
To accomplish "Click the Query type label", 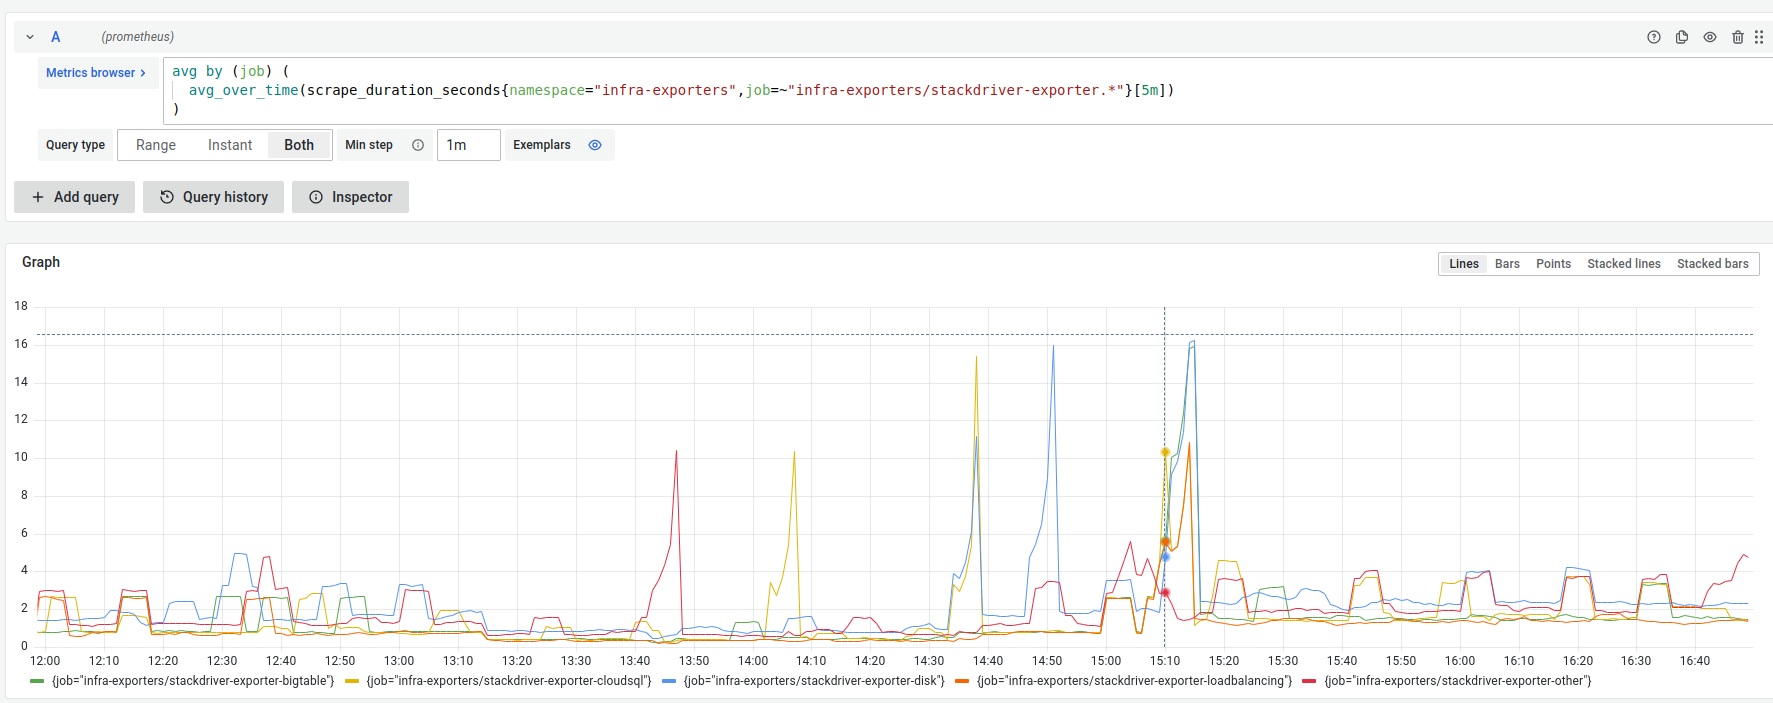I will pos(75,145).
